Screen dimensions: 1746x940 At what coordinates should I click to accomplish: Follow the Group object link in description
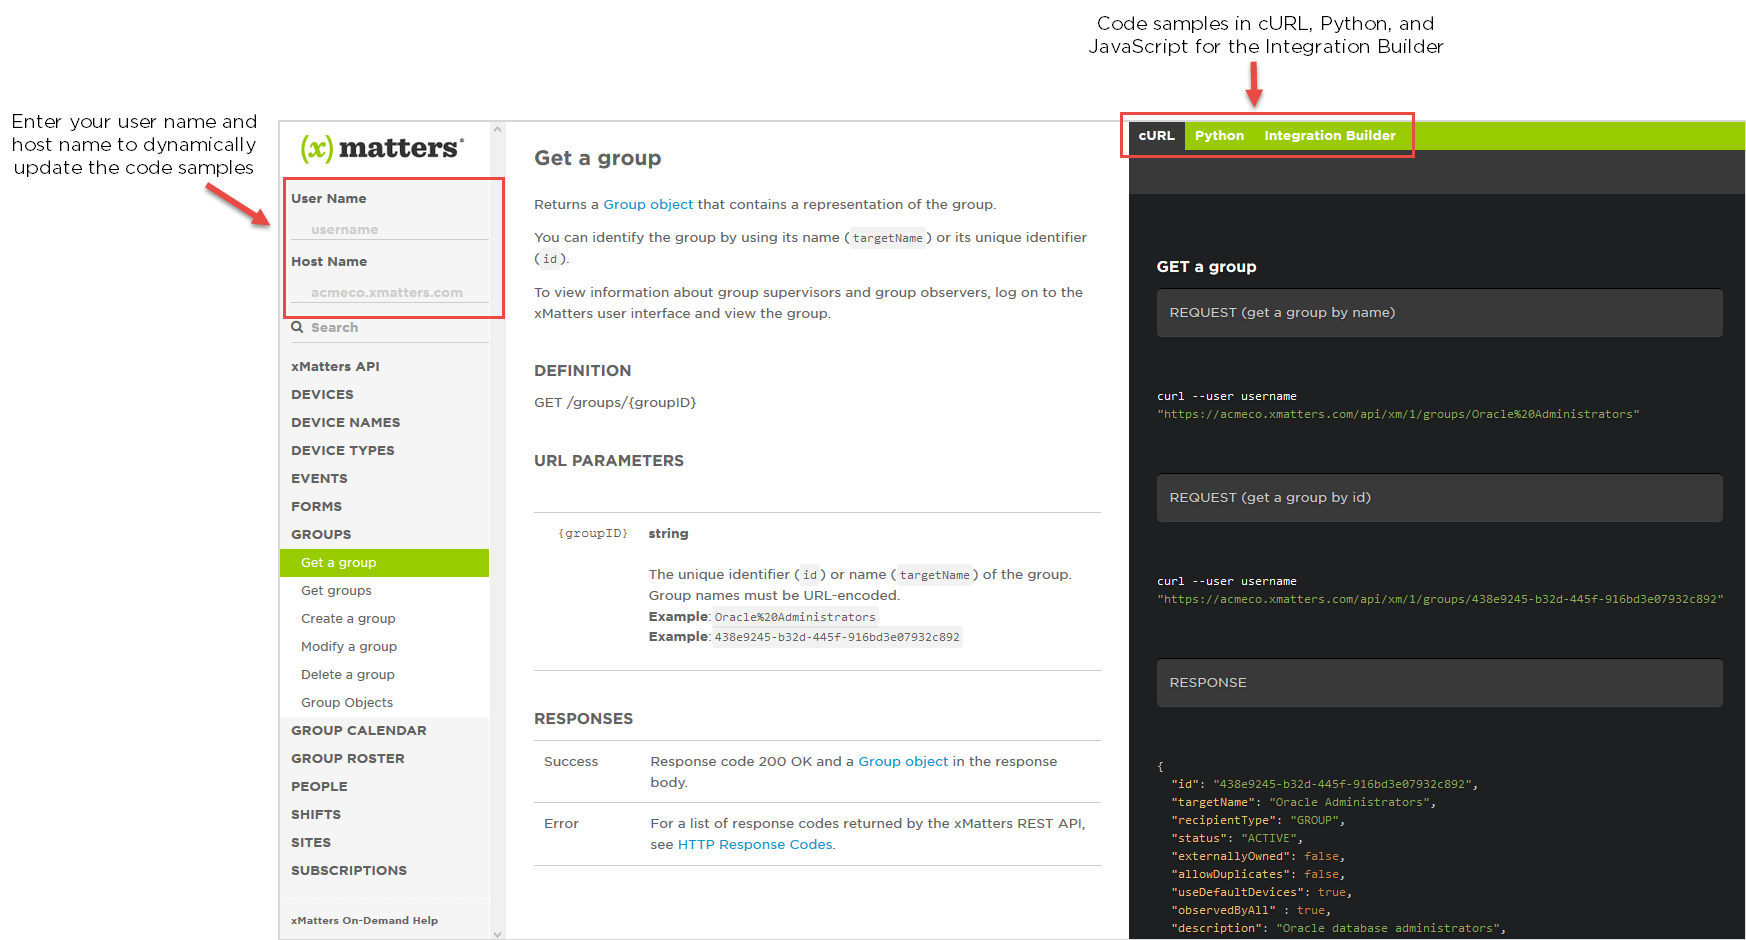(x=648, y=205)
